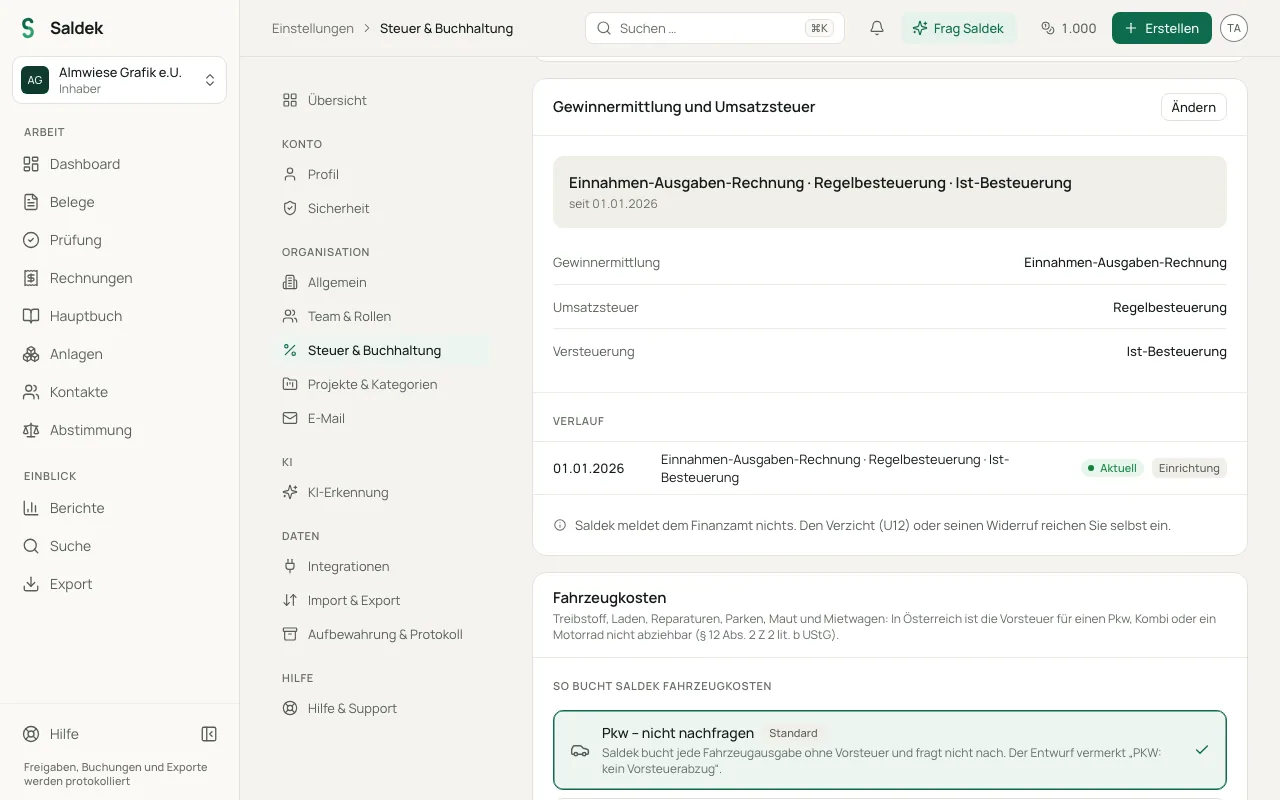Click the Anlagen cubes icon
Screen dimensions: 1280x800
pyautogui.click(x=31, y=354)
